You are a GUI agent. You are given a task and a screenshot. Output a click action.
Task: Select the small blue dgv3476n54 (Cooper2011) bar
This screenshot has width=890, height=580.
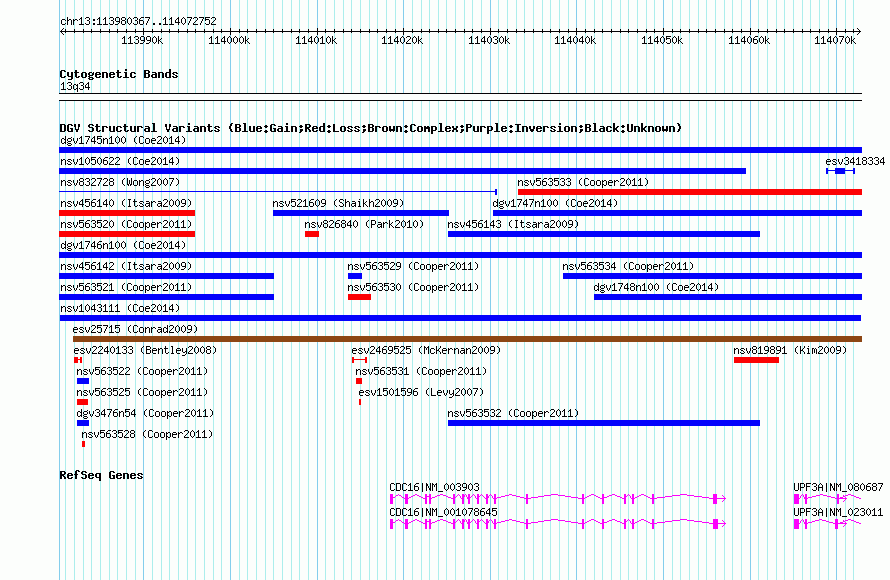[83, 423]
